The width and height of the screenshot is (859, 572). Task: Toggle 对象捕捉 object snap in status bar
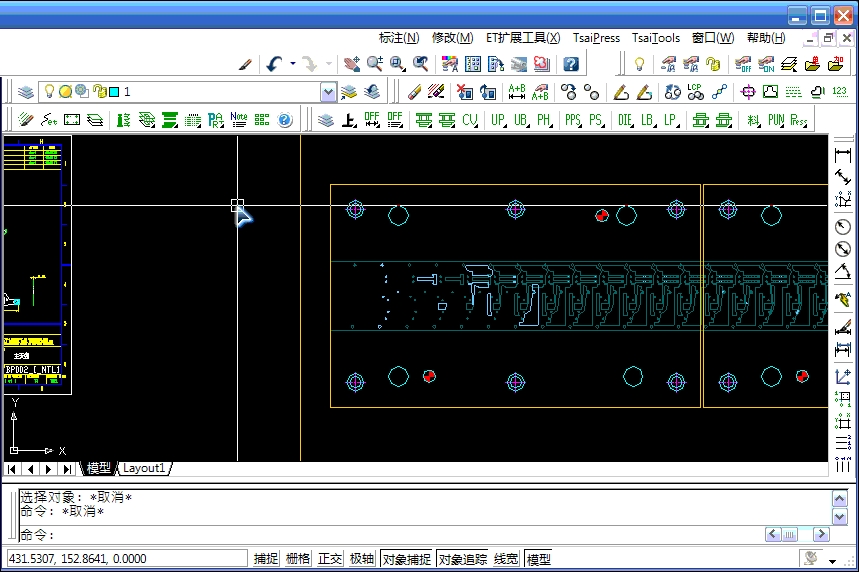tap(407, 559)
